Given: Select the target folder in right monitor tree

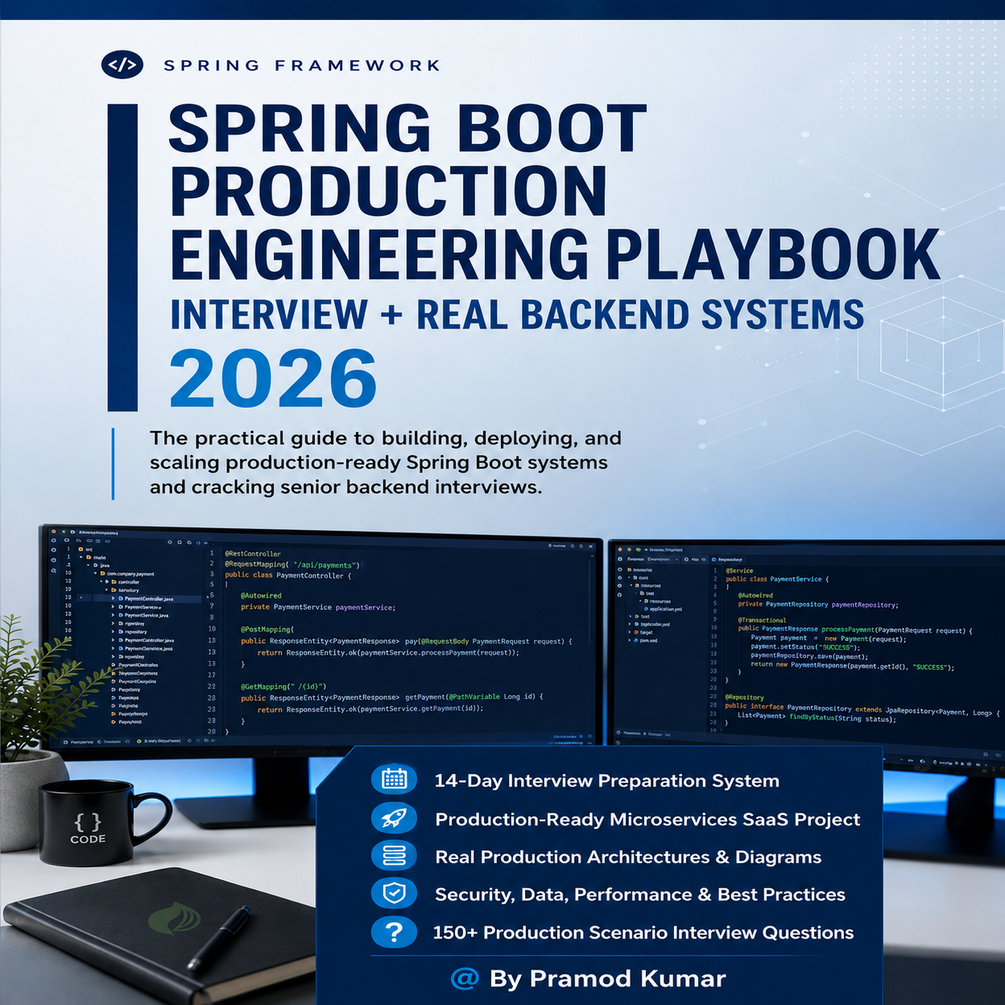Looking at the screenshot, I should pyautogui.click(x=643, y=632).
